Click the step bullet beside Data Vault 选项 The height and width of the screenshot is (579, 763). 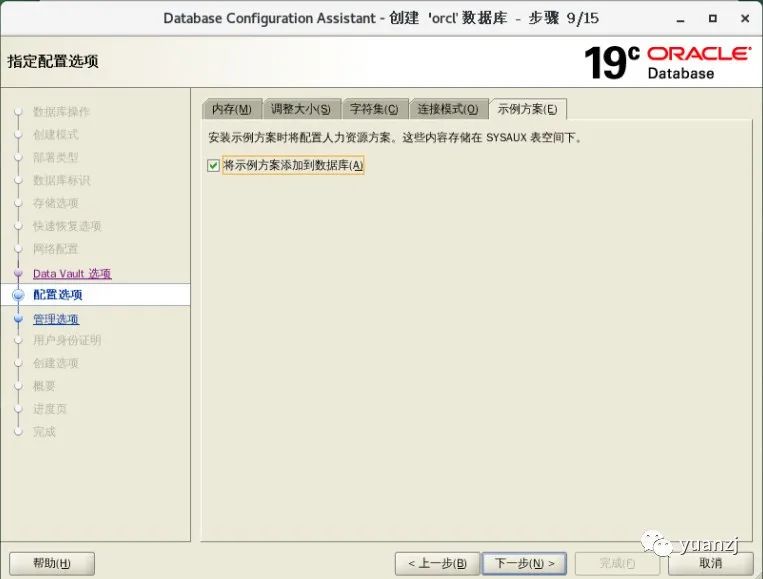tap(18, 273)
